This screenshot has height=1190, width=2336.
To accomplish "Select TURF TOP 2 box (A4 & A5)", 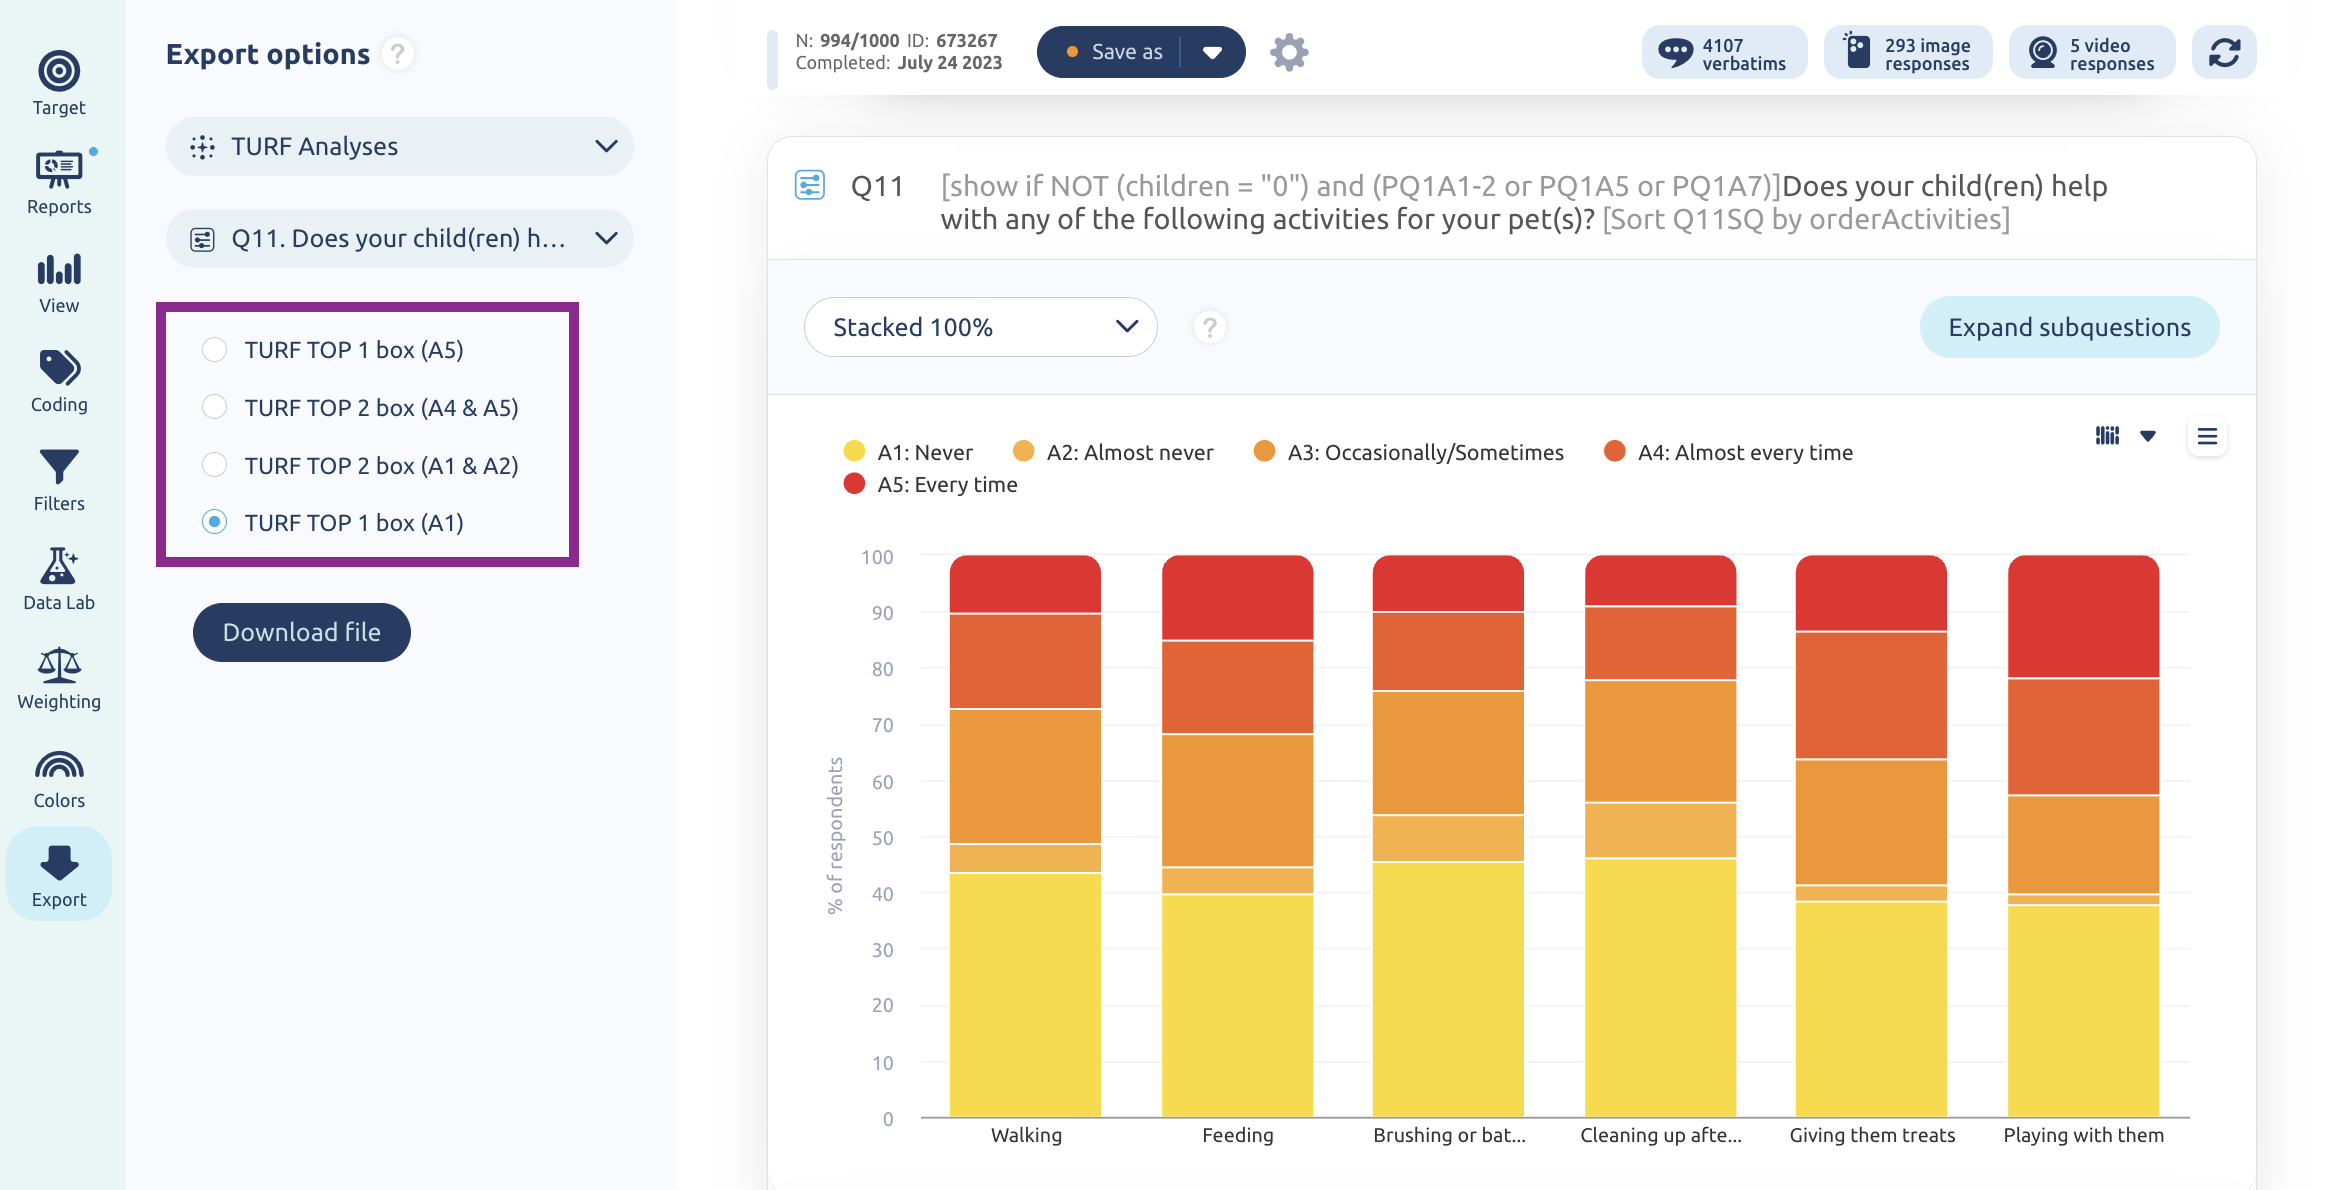I will (214, 407).
